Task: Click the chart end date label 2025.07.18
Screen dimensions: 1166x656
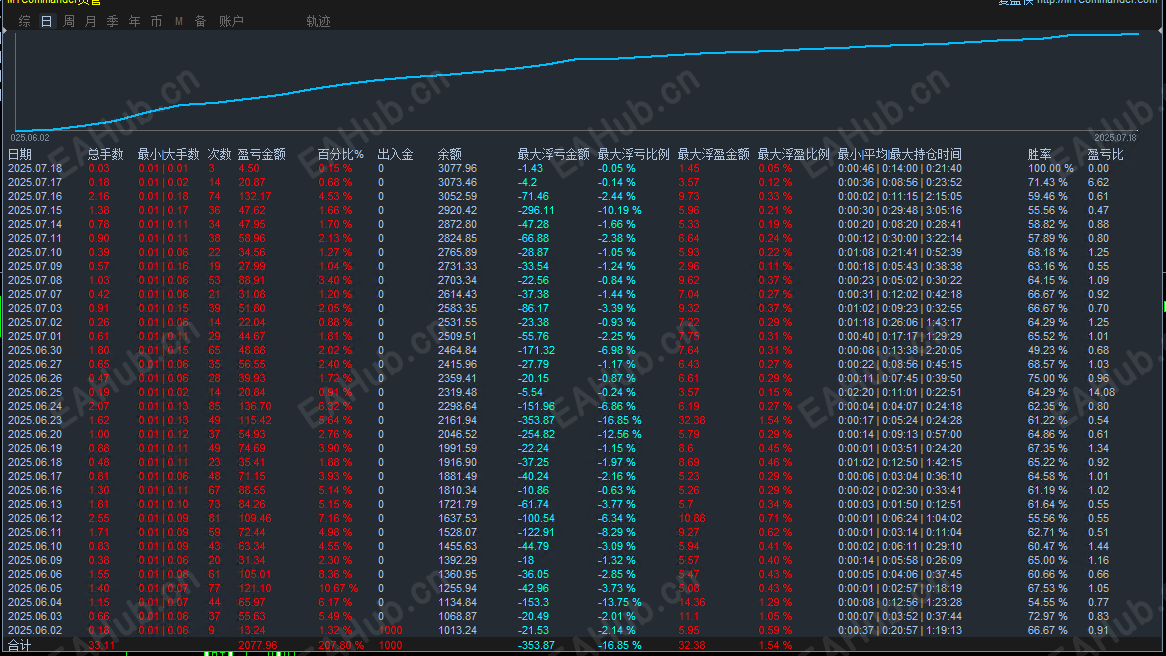Action: 1115,138
